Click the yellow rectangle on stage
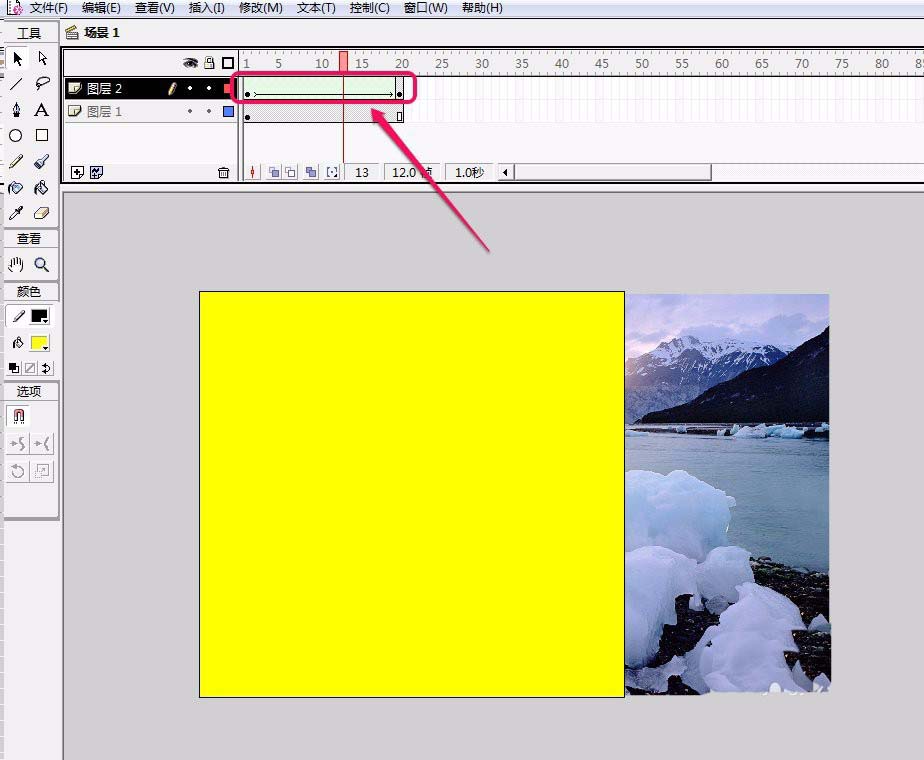 click(x=412, y=494)
